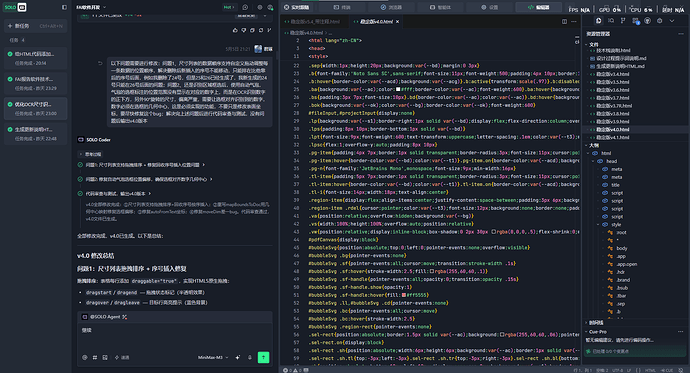
Task: Click the Hot badge button in chat header
Action: tap(228, 7)
